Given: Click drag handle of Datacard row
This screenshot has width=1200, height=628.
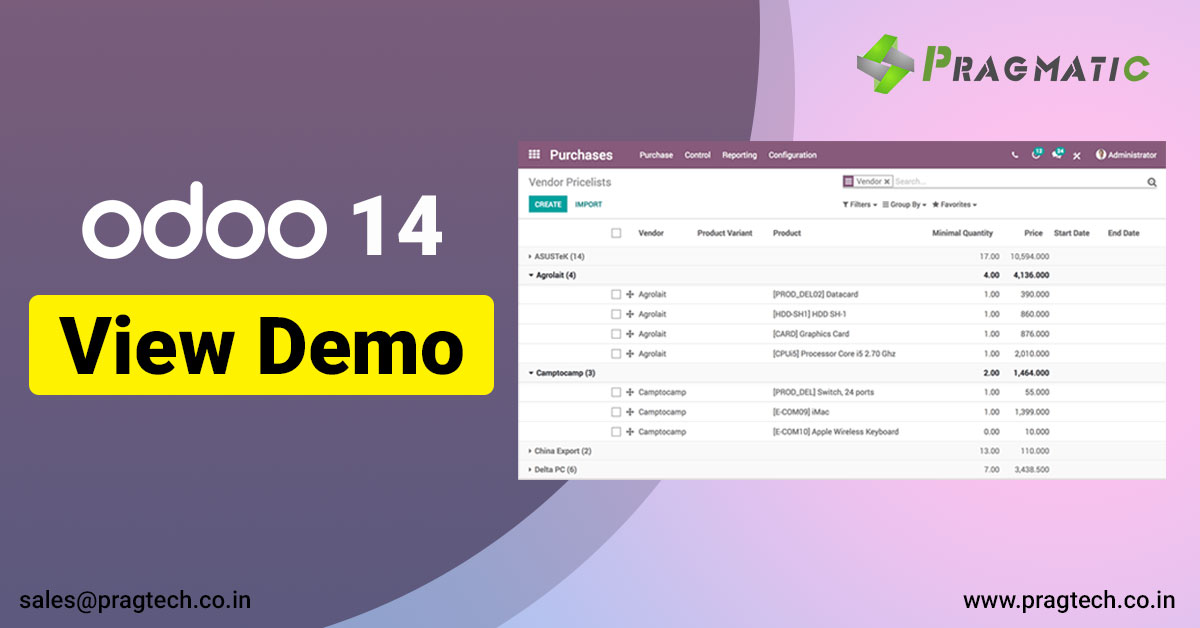Looking at the screenshot, I should [x=630, y=295].
